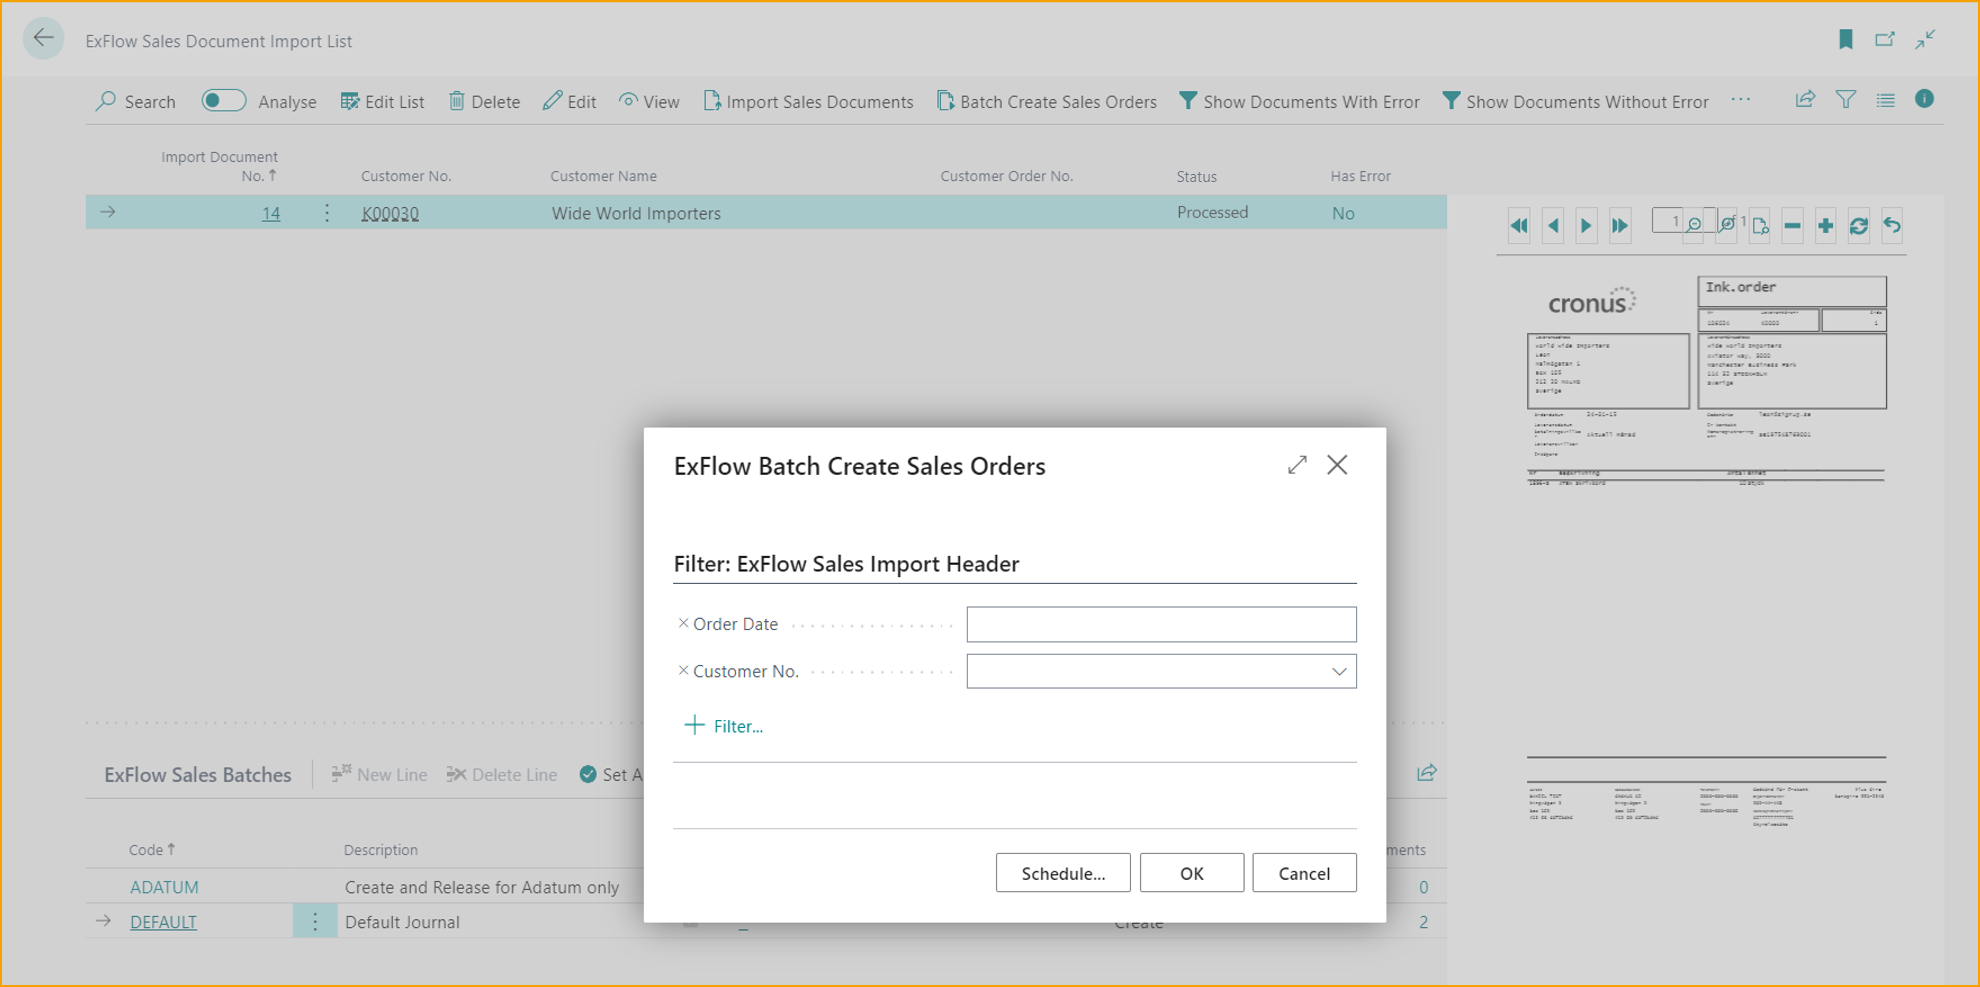This screenshot has width=1980, height=987.
Task: Bookmark this page with the bookmark icon
Action: [1845, 39]
